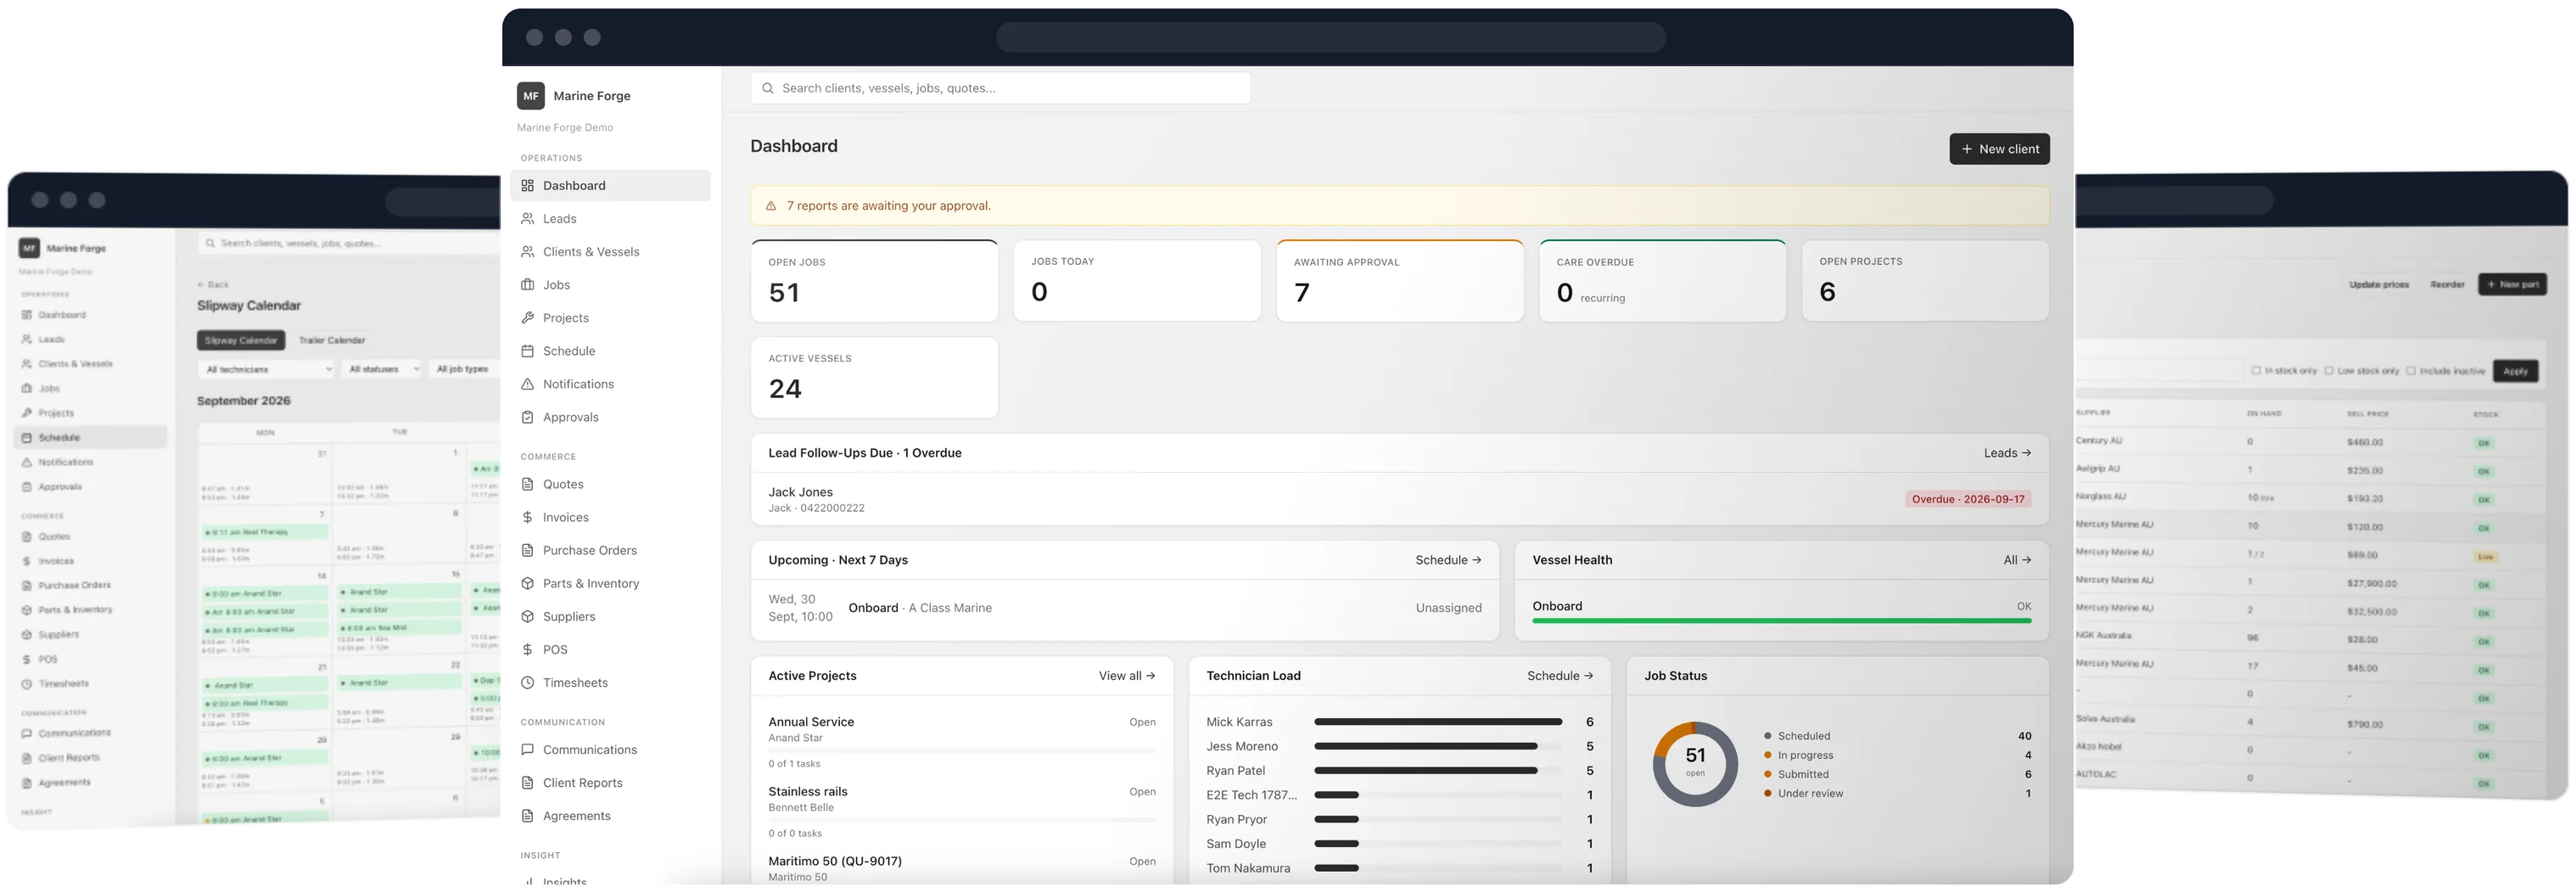Open the Open Jobs stat card
The image size is (2576, 893).
(874, 281)
